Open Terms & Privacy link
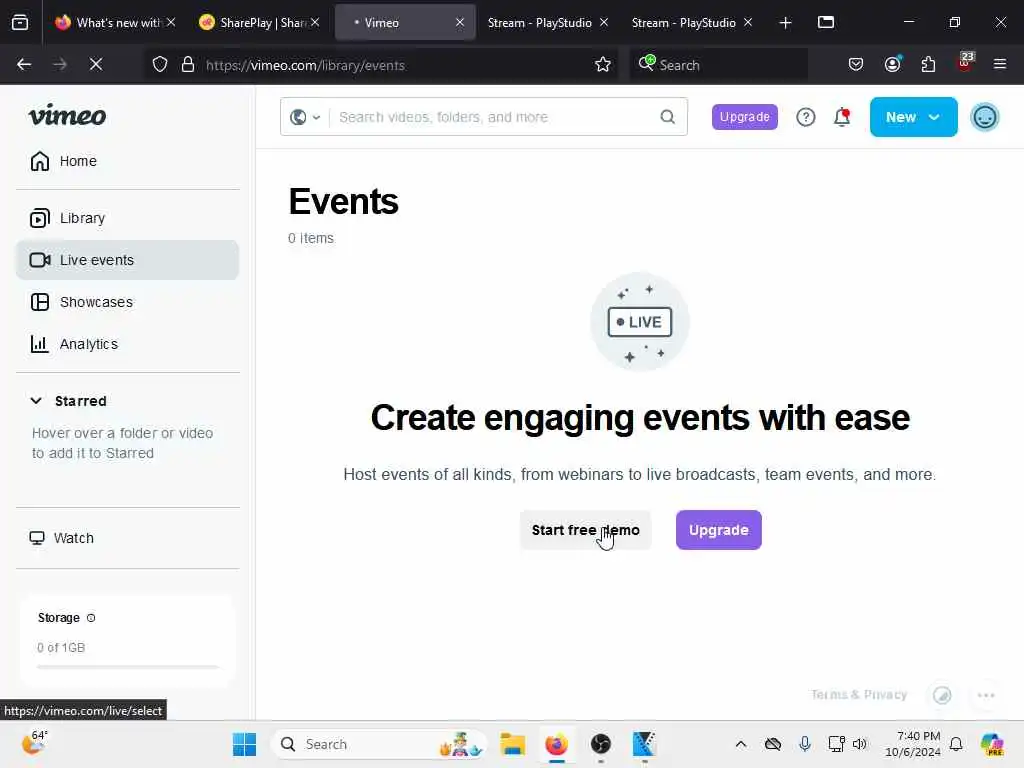This screenshot has height=768, width=1024. (859, 695)
